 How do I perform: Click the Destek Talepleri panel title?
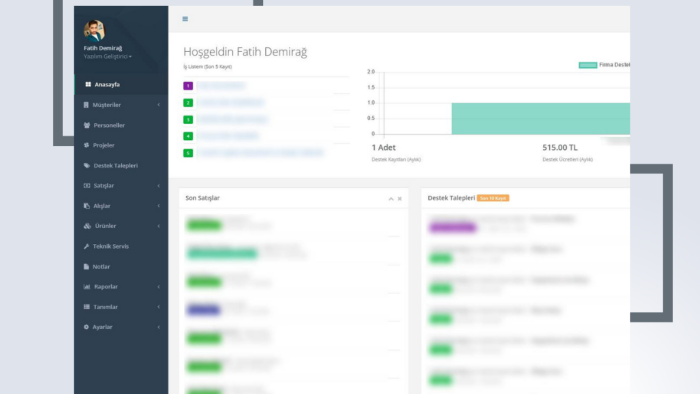(x=451, y=198)
